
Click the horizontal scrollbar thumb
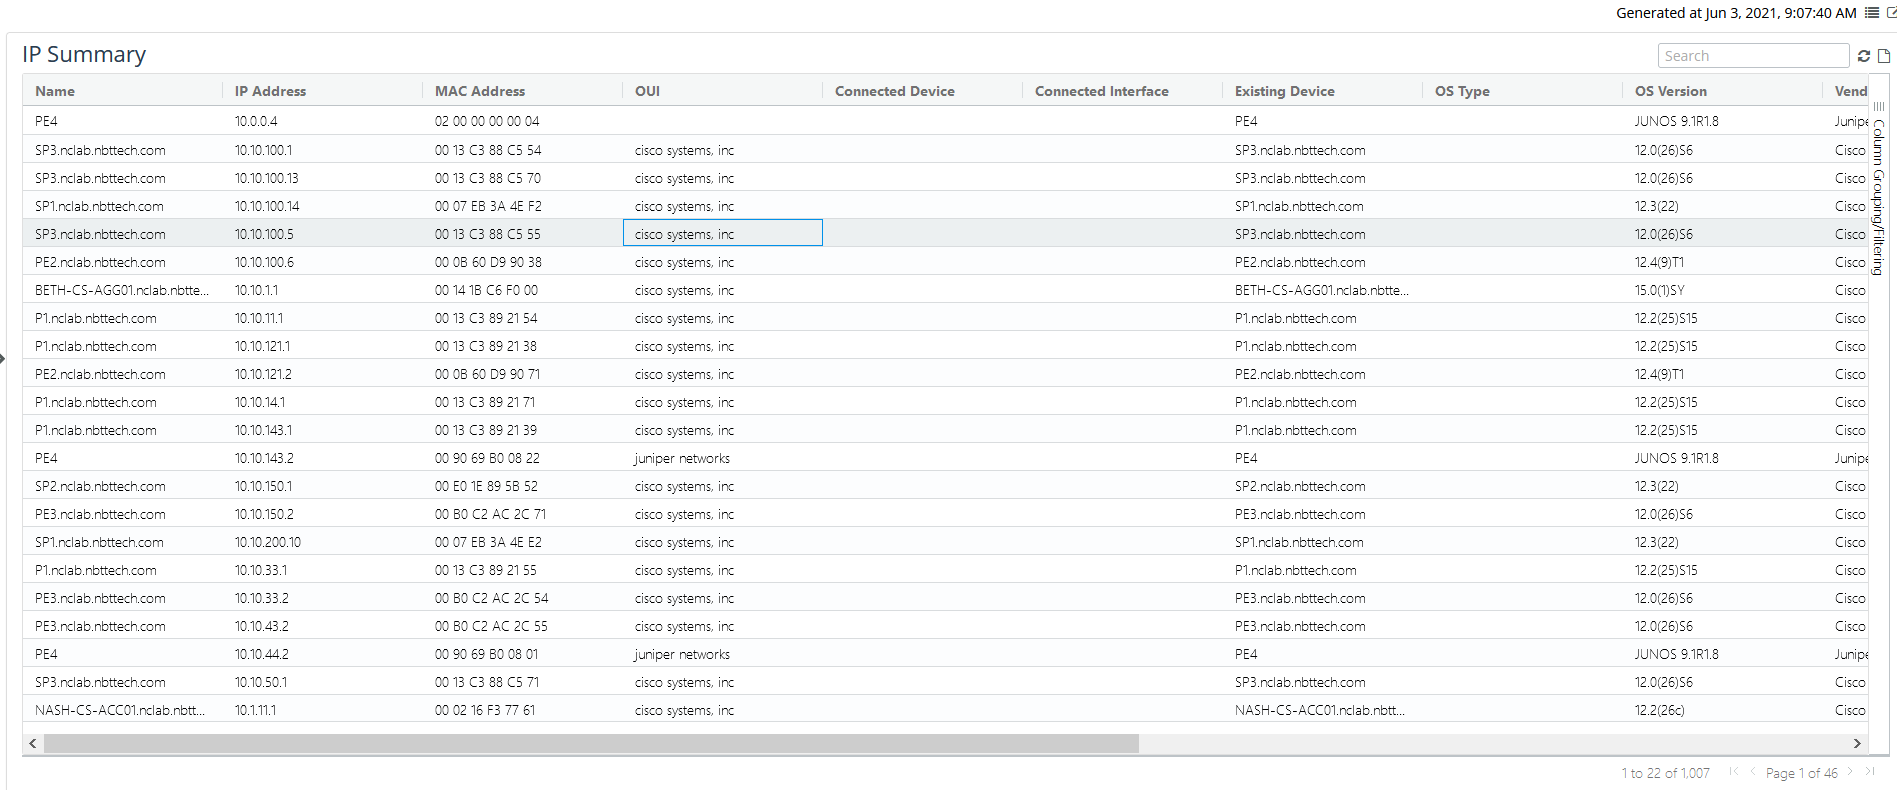pos(590,744)
